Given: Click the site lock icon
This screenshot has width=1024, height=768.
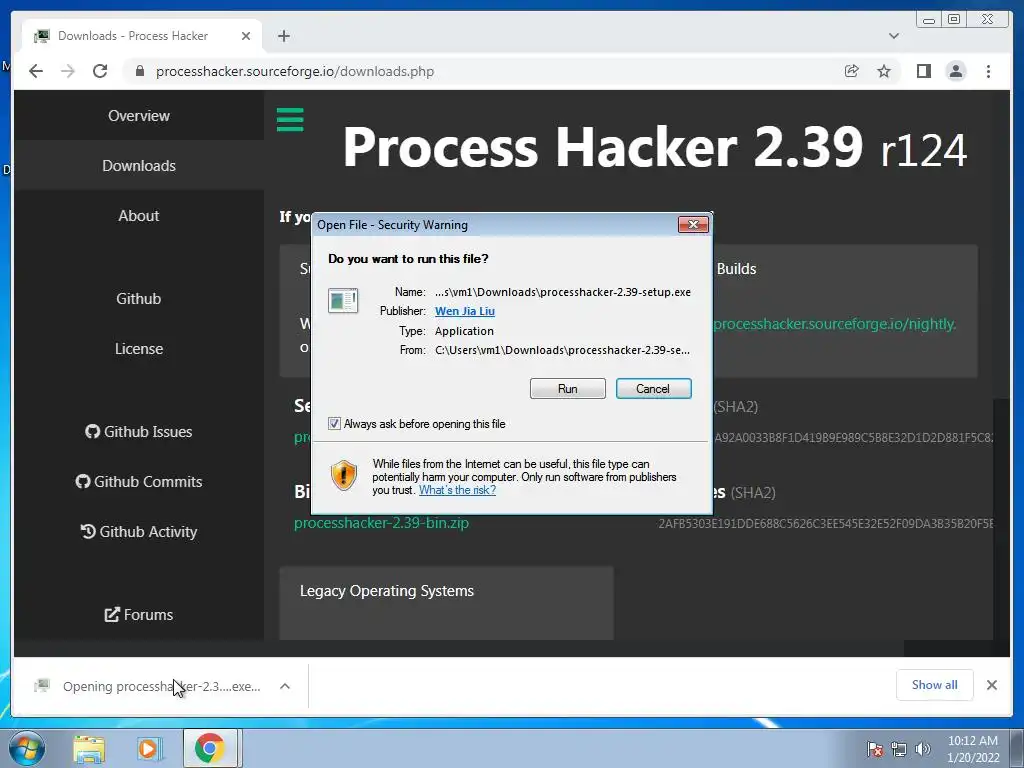Looking at the screenshot, I should [139, 71].
